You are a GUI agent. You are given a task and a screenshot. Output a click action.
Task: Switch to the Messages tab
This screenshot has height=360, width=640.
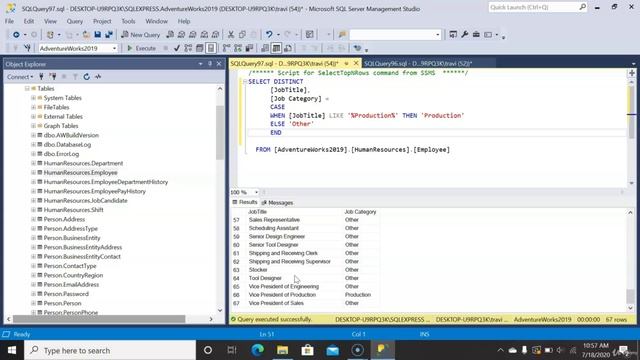point(277,202)
